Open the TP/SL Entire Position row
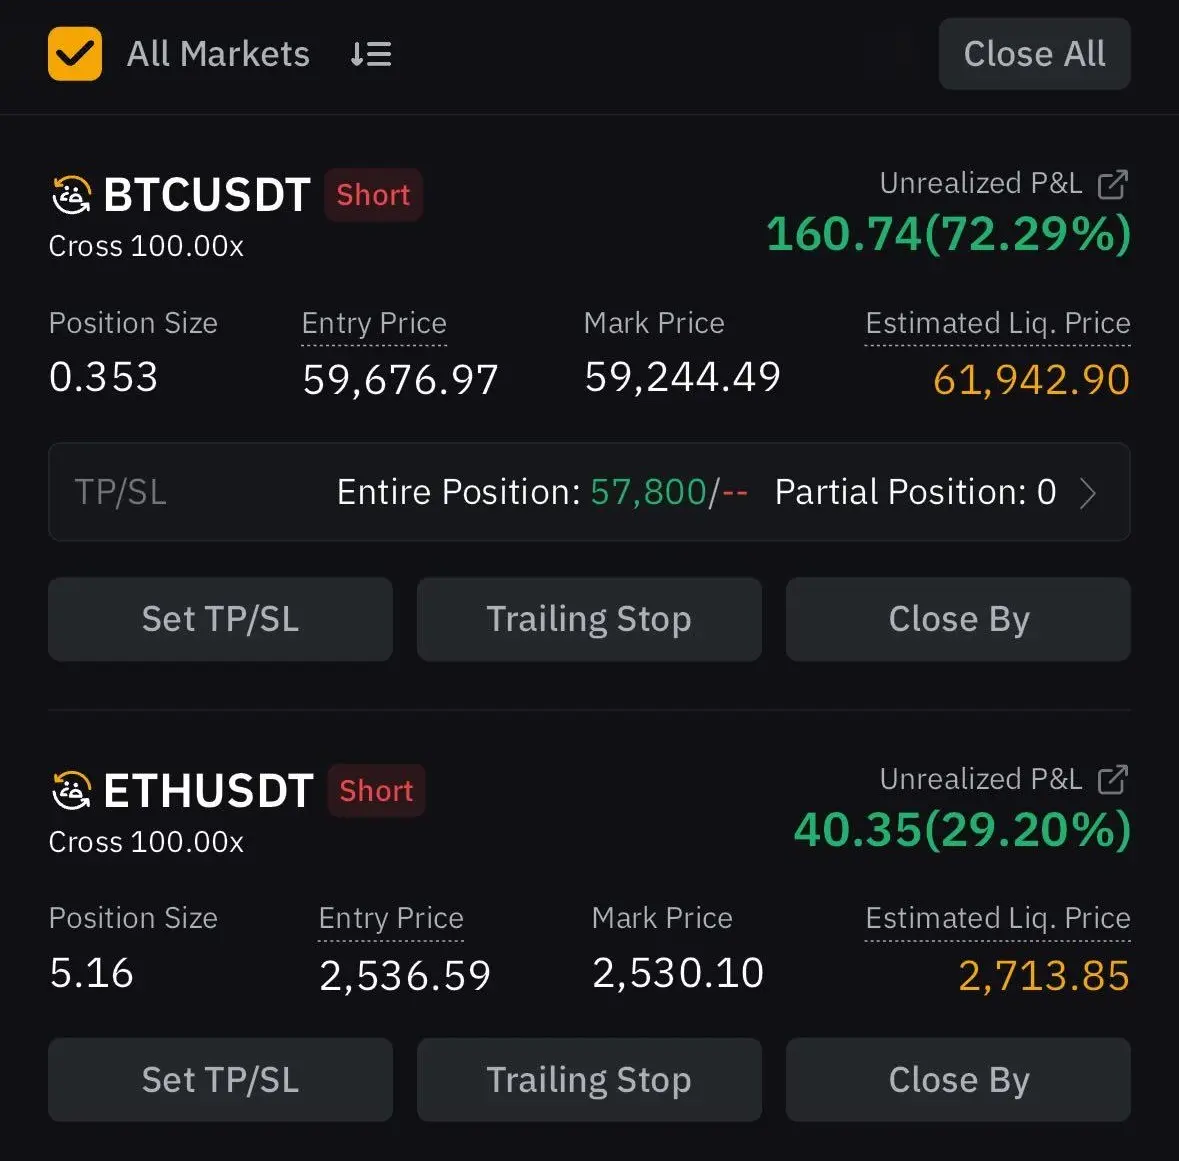Image resolution: width=1179 pixels, height=1161 pixels. point(589,492)
